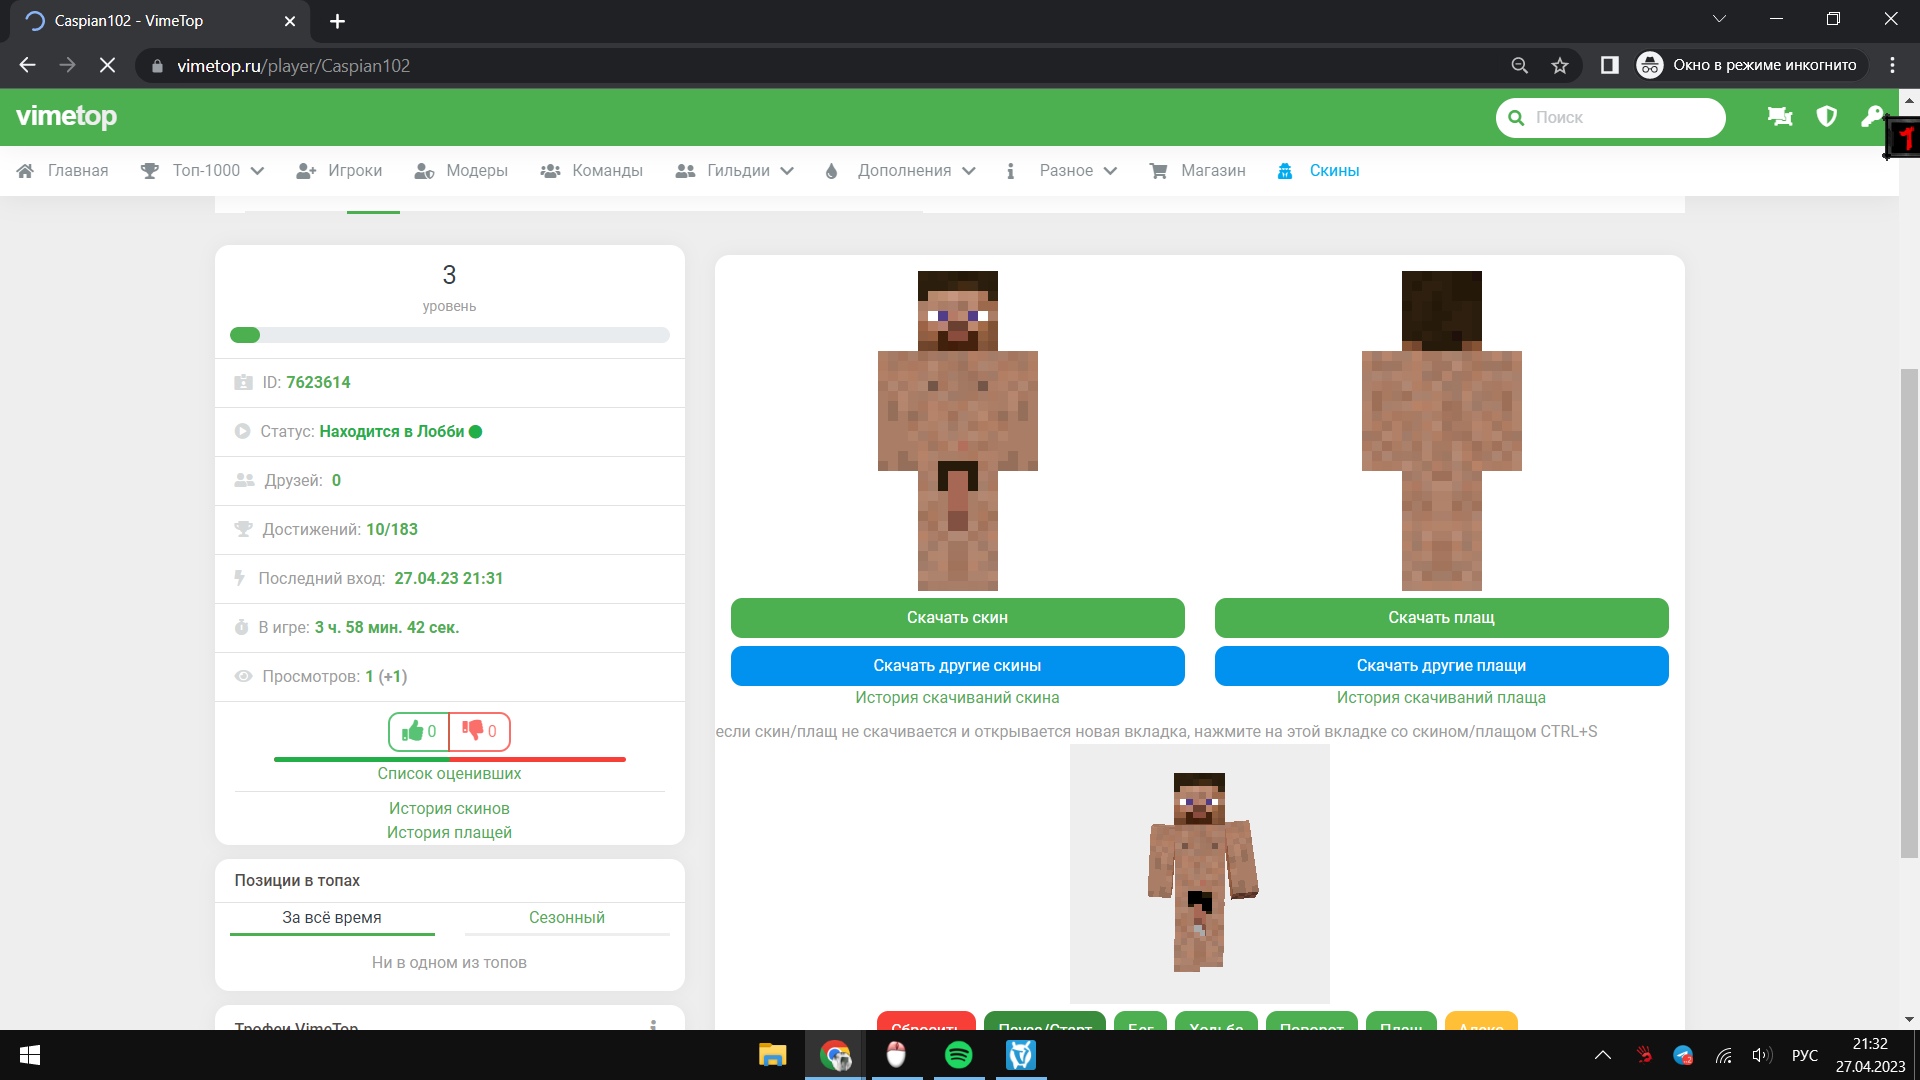Click the thumbs up like button
This screenshot has width=1920, height=1080.
point(419,731)
